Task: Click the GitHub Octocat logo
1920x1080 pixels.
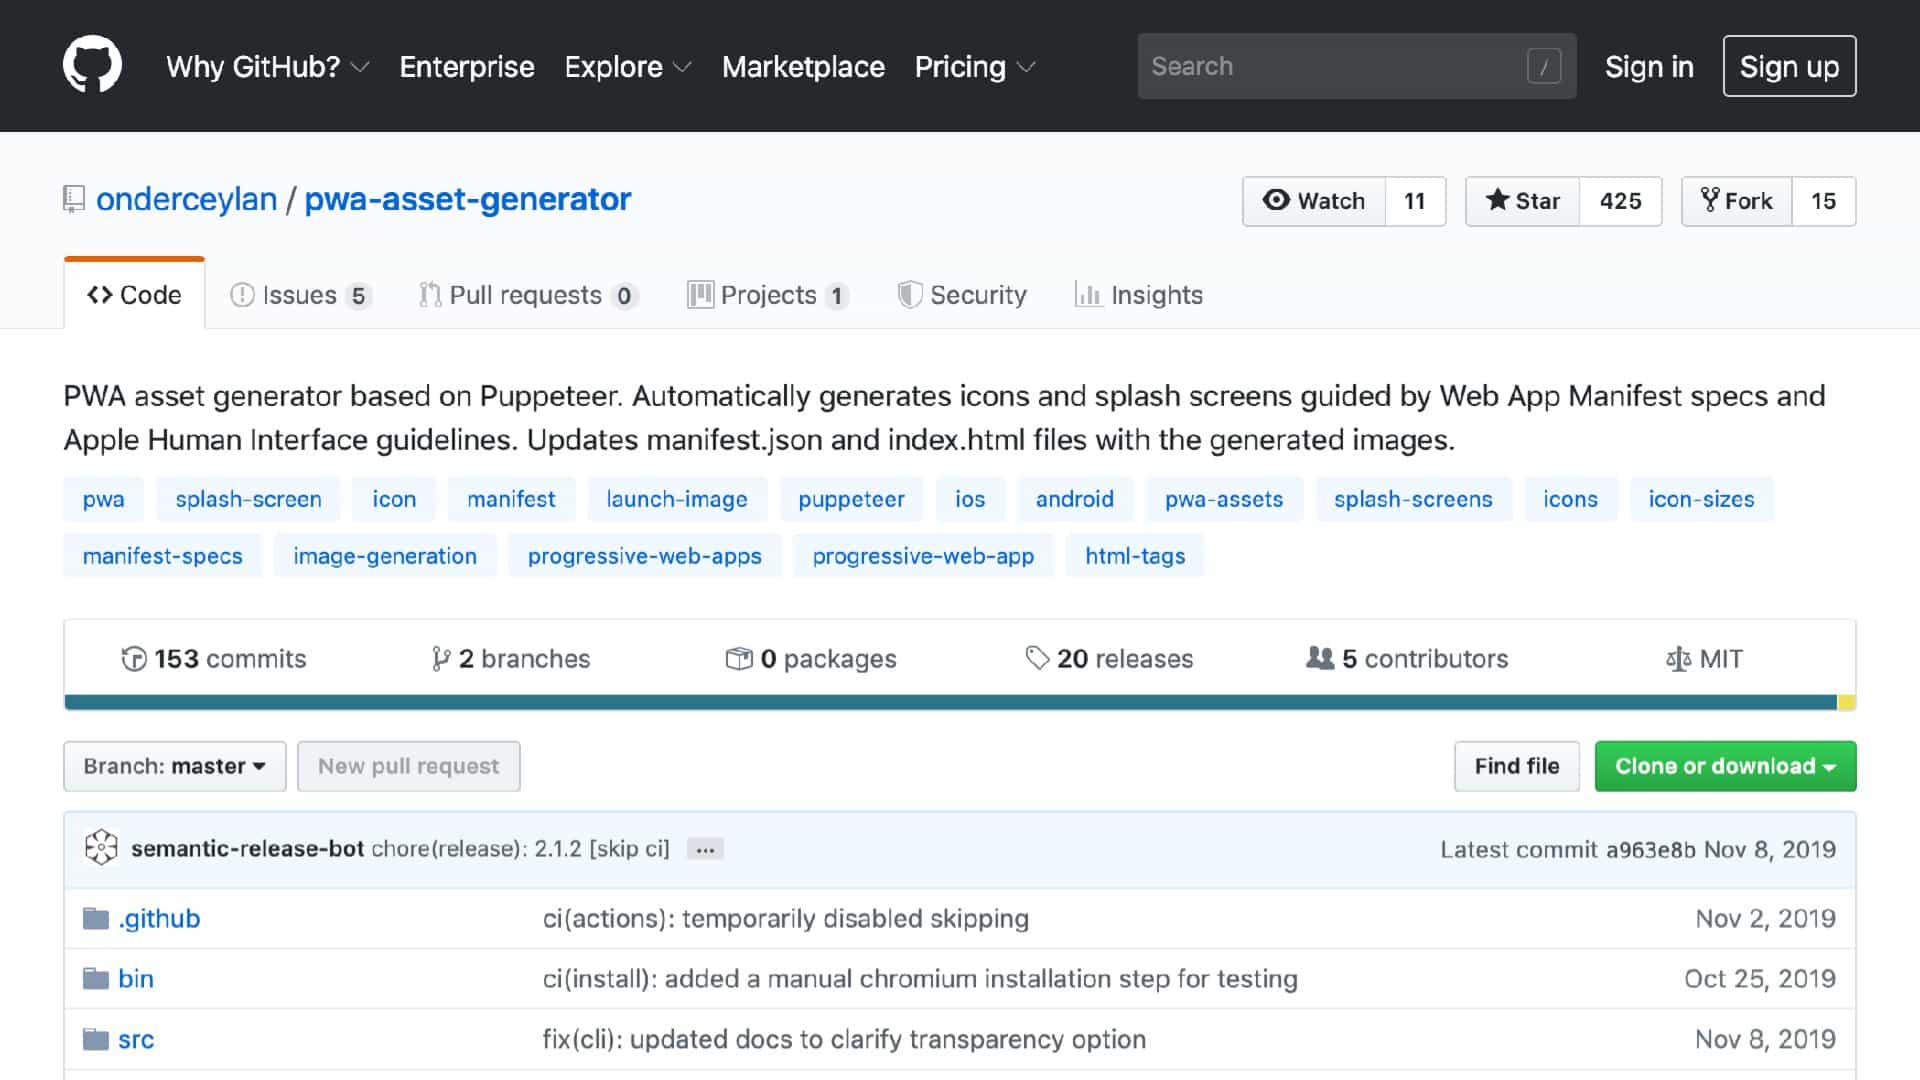Action: coord(92,65)
